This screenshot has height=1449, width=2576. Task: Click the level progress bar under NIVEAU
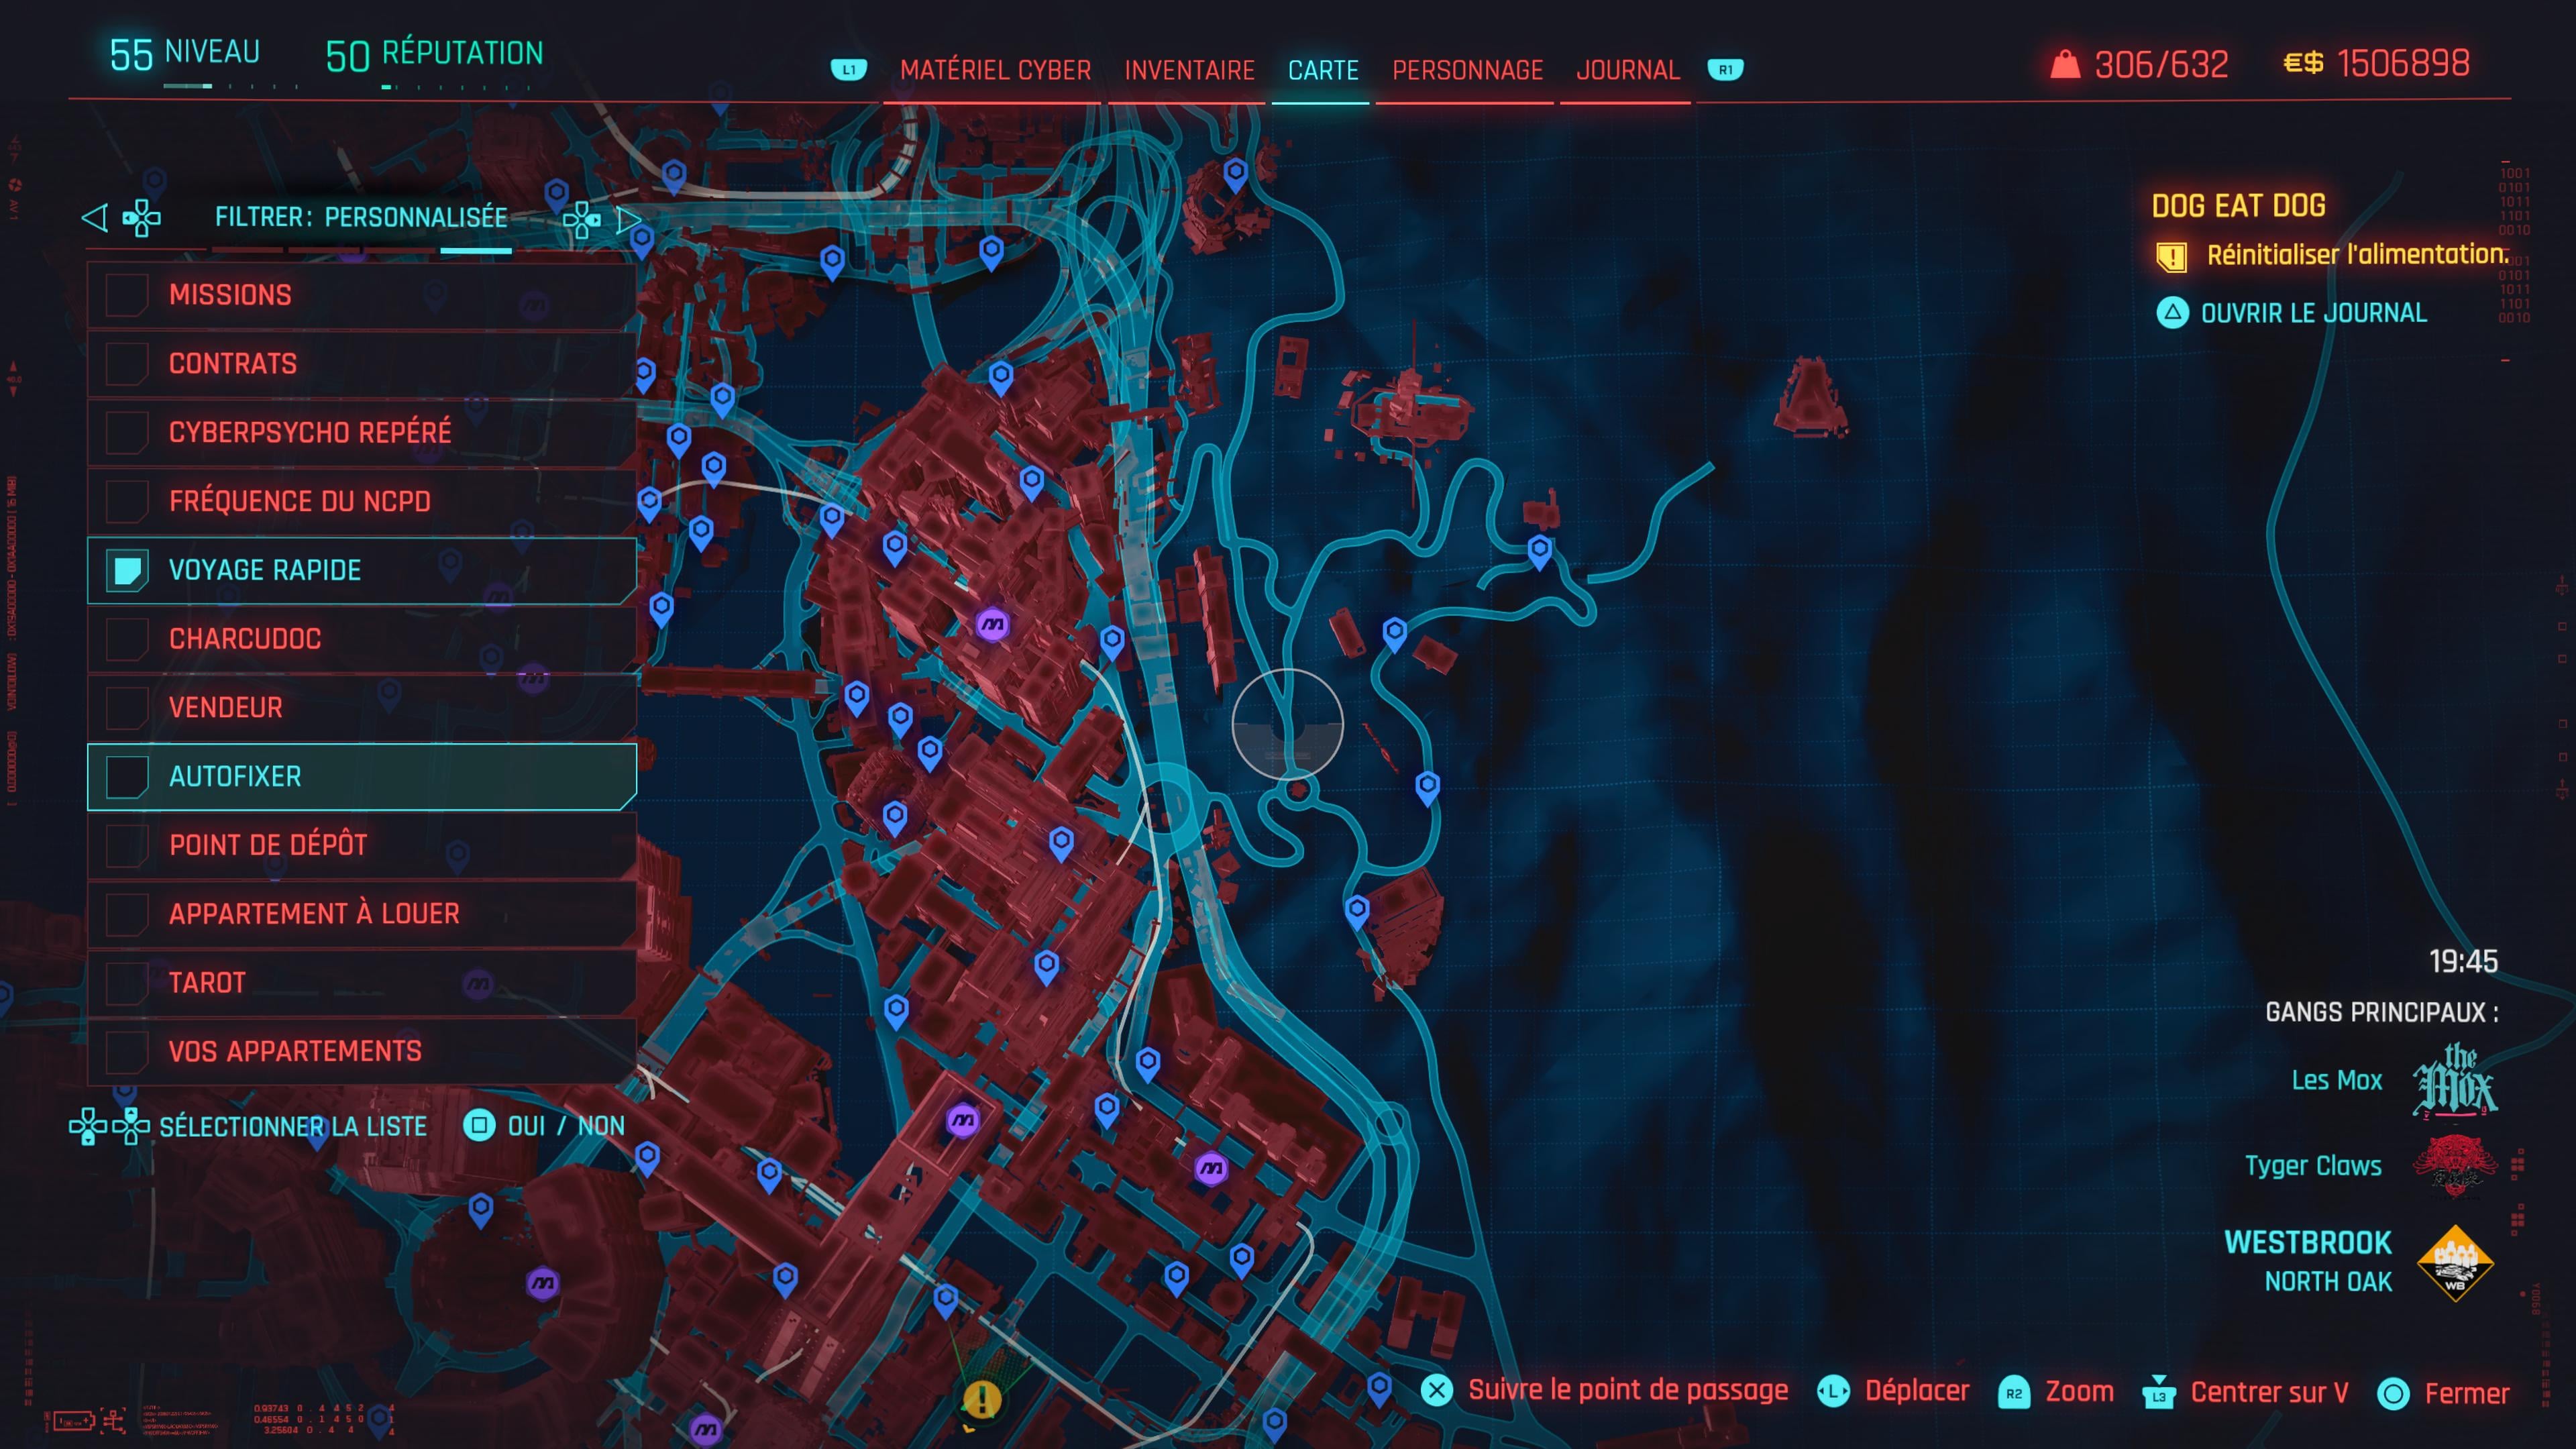pos(231,87)
